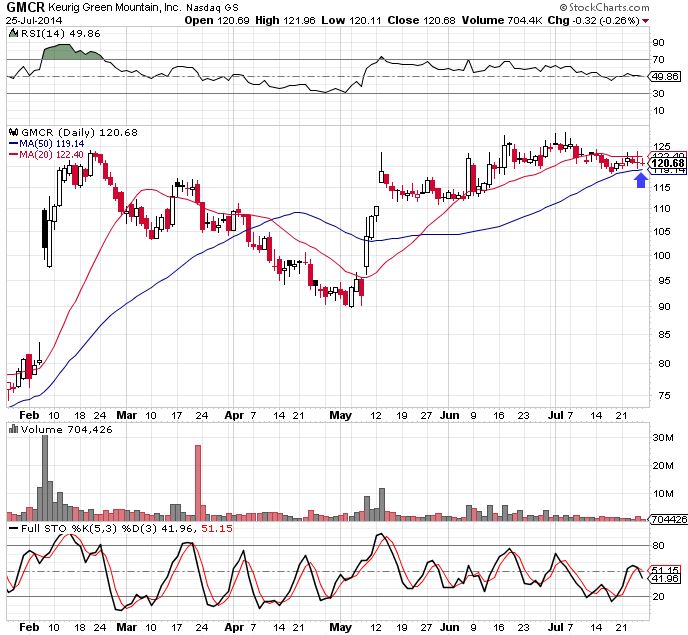
Task: Click the 41.96 stochastic tag on right axis
Action: (665, 579)
